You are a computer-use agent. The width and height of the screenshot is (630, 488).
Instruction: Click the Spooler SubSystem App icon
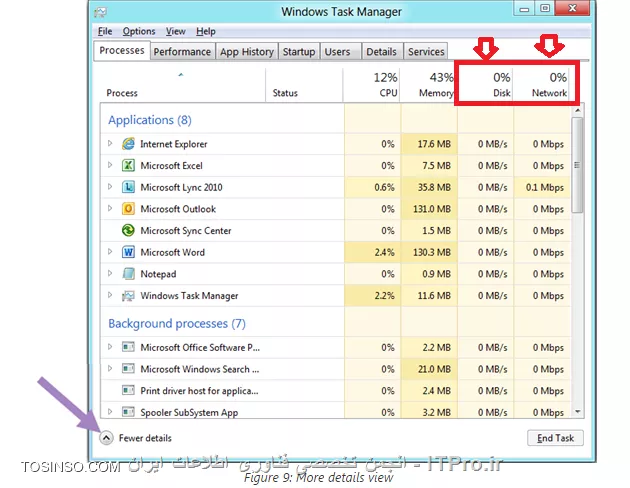point(128,412)
